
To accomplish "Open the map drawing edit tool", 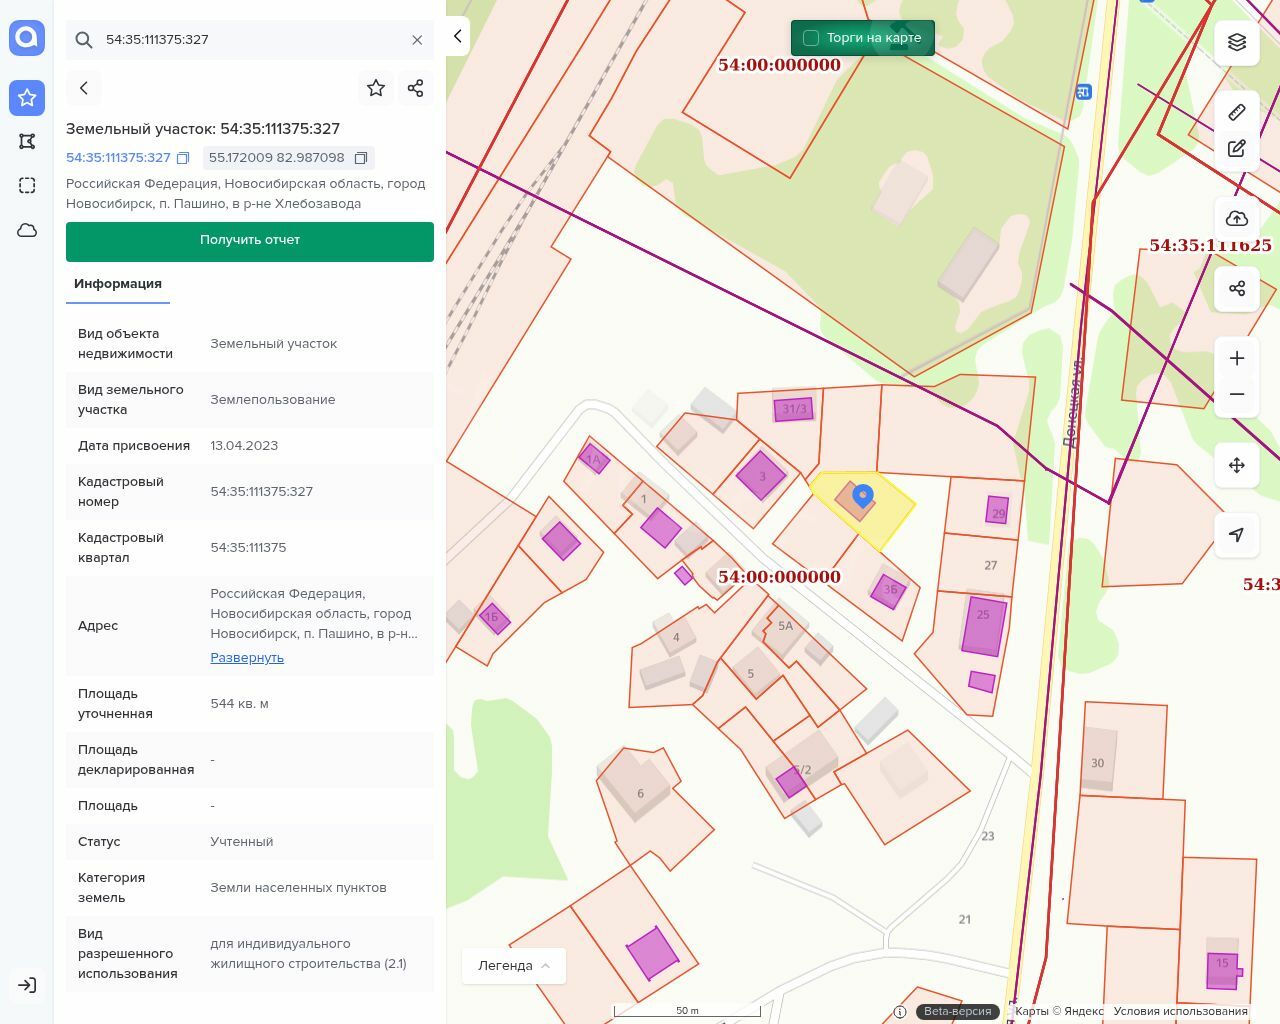I will [1237, 149].
